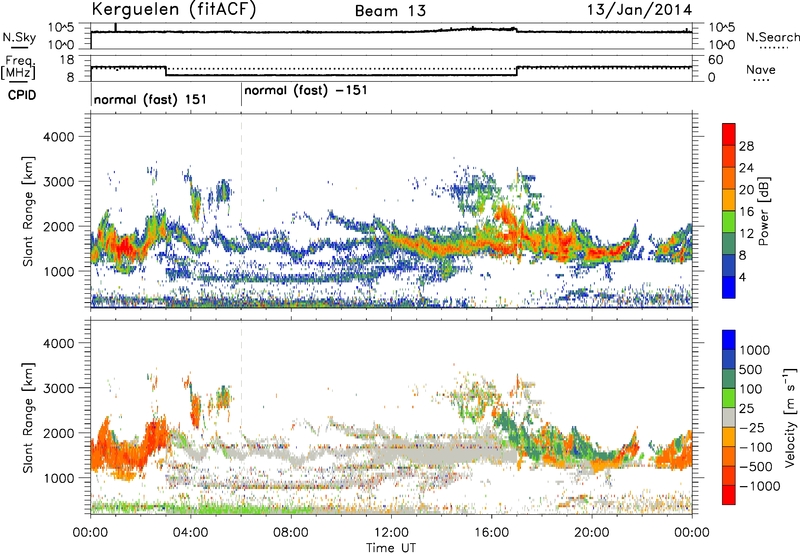The image size is (800, 554).
Task: Click the 'Nave' legend label
Action: [x=760, y=69]
